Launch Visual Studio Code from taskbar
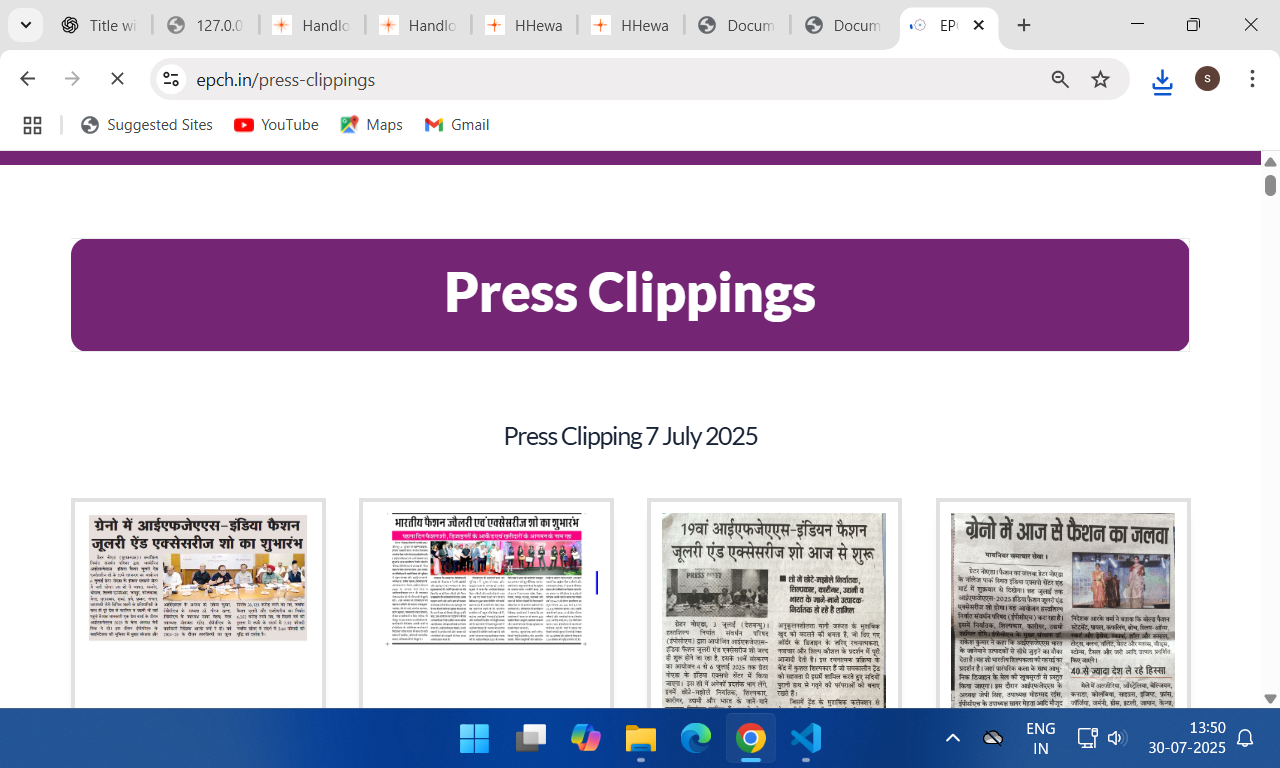The height and width of the screenshot is (768, 1280). [805, 739]
